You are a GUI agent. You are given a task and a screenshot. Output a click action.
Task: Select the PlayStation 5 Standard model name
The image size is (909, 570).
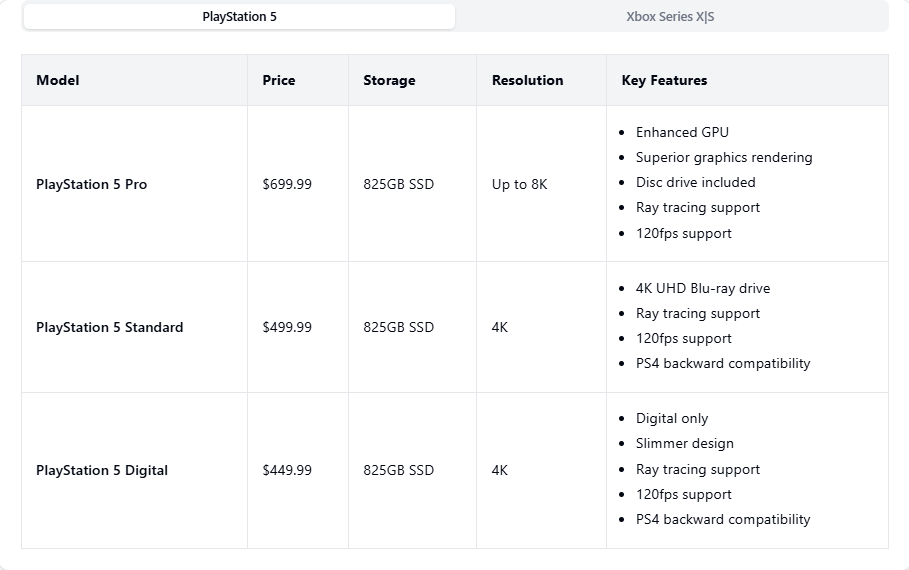point(109,327)
